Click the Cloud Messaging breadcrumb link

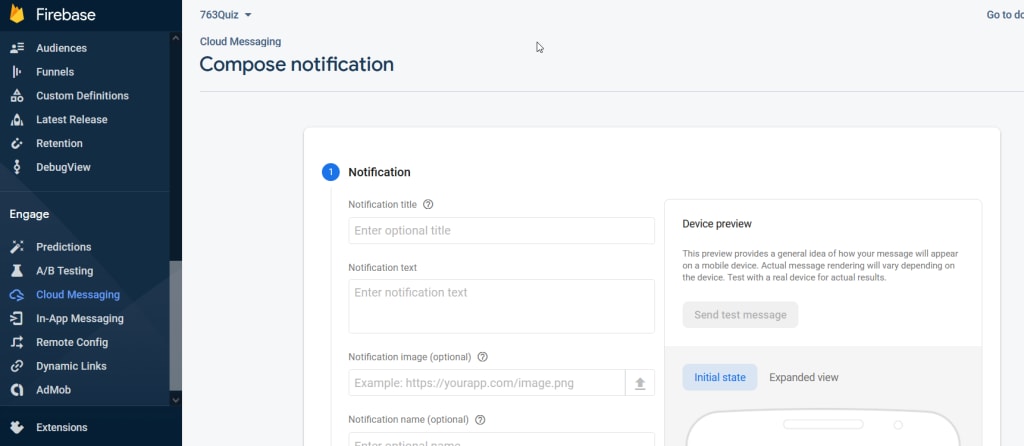pyautogui.click(x=240, y=42)
